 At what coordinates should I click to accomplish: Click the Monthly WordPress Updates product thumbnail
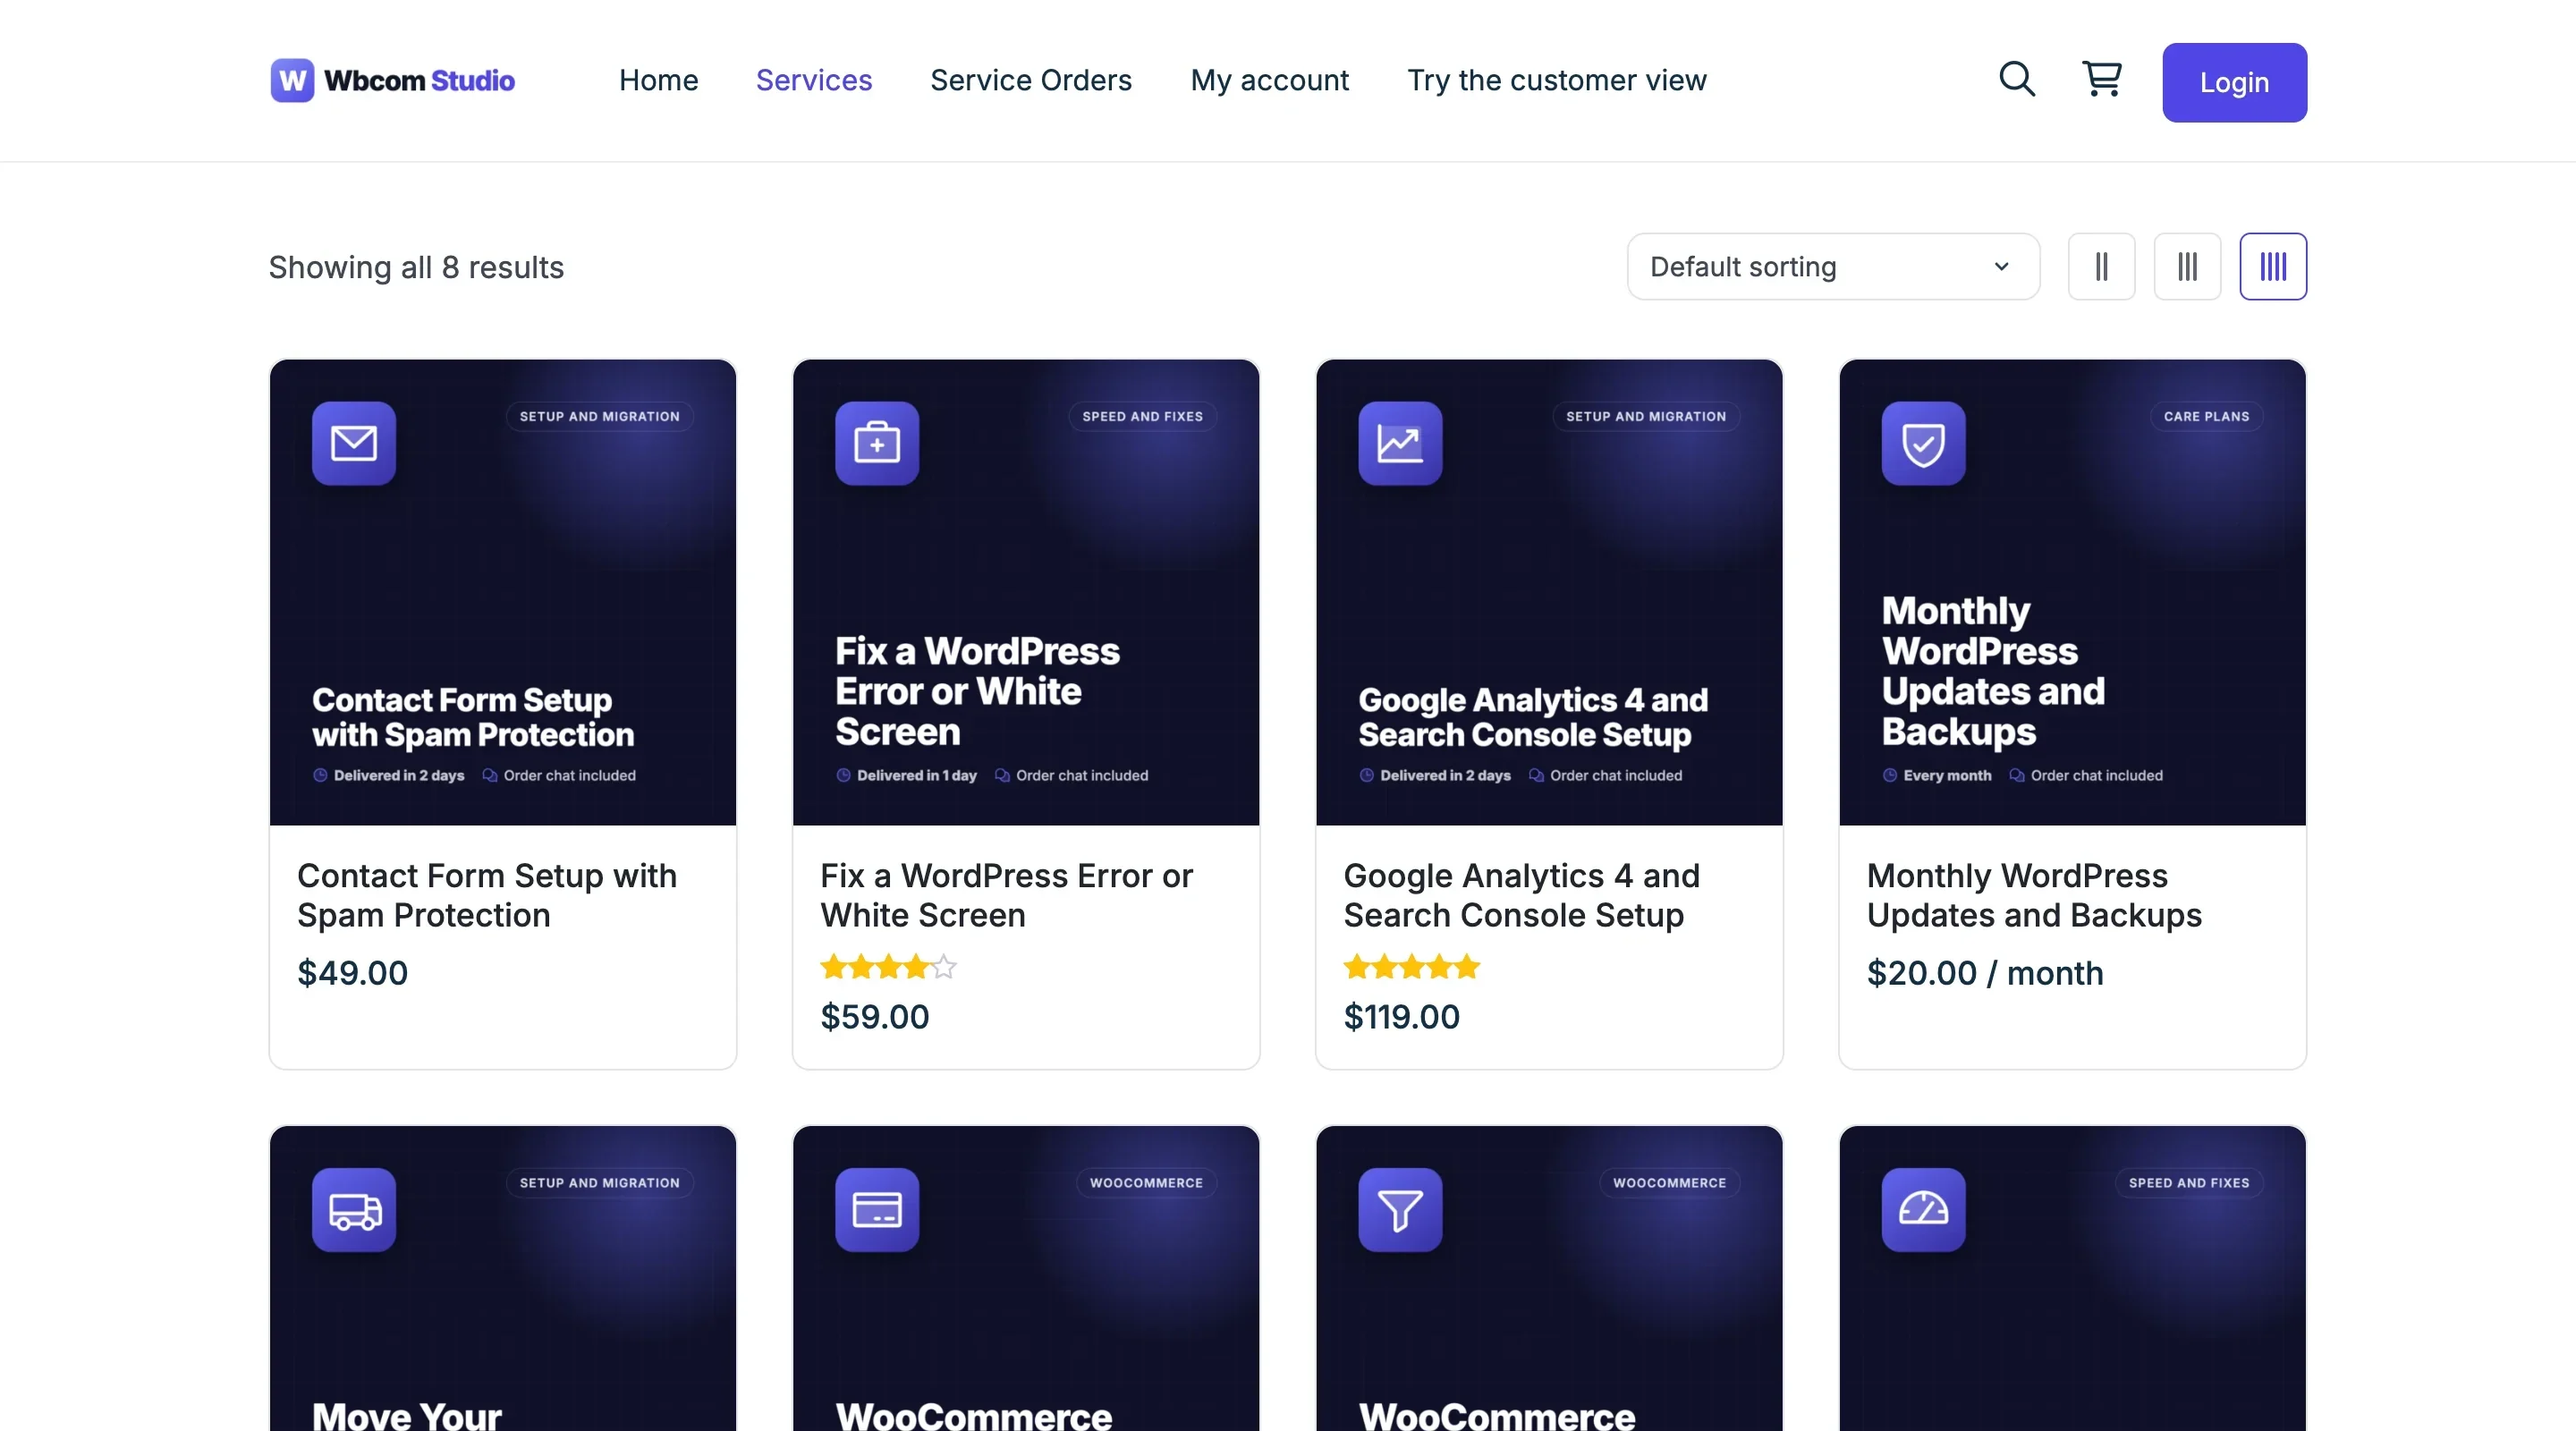point(2072,592)
